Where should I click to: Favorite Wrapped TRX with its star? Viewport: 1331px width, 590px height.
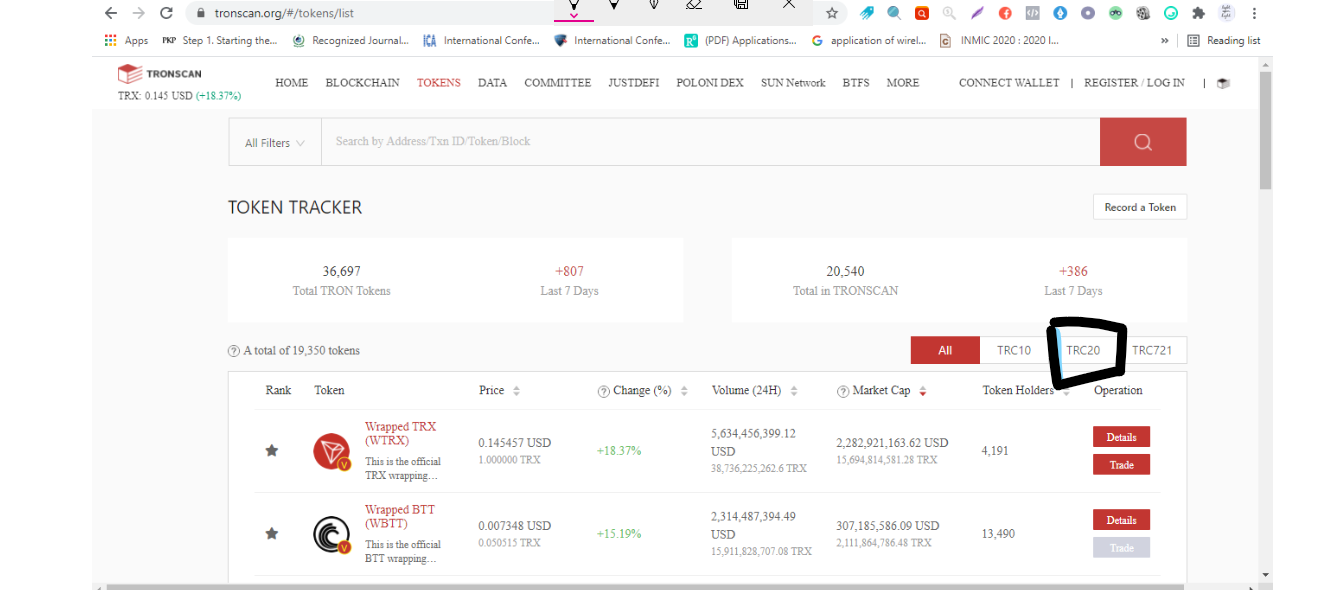(x=271, y=451)
